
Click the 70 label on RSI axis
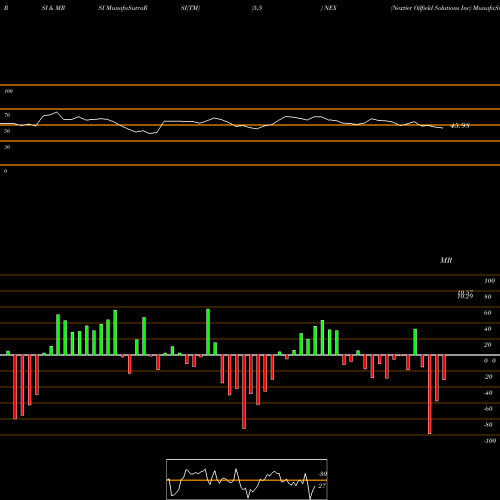coord(7,115)
